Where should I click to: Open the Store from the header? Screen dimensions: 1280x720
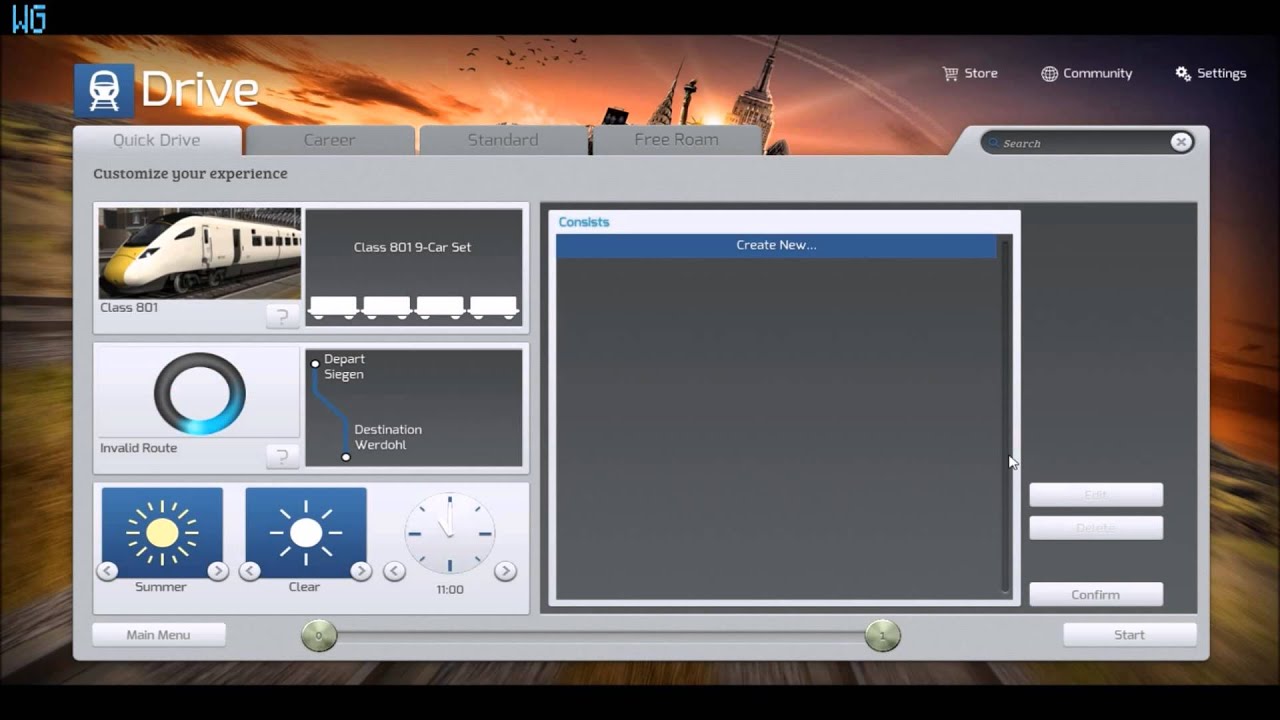pyautogui.click(x=970, y=73)
